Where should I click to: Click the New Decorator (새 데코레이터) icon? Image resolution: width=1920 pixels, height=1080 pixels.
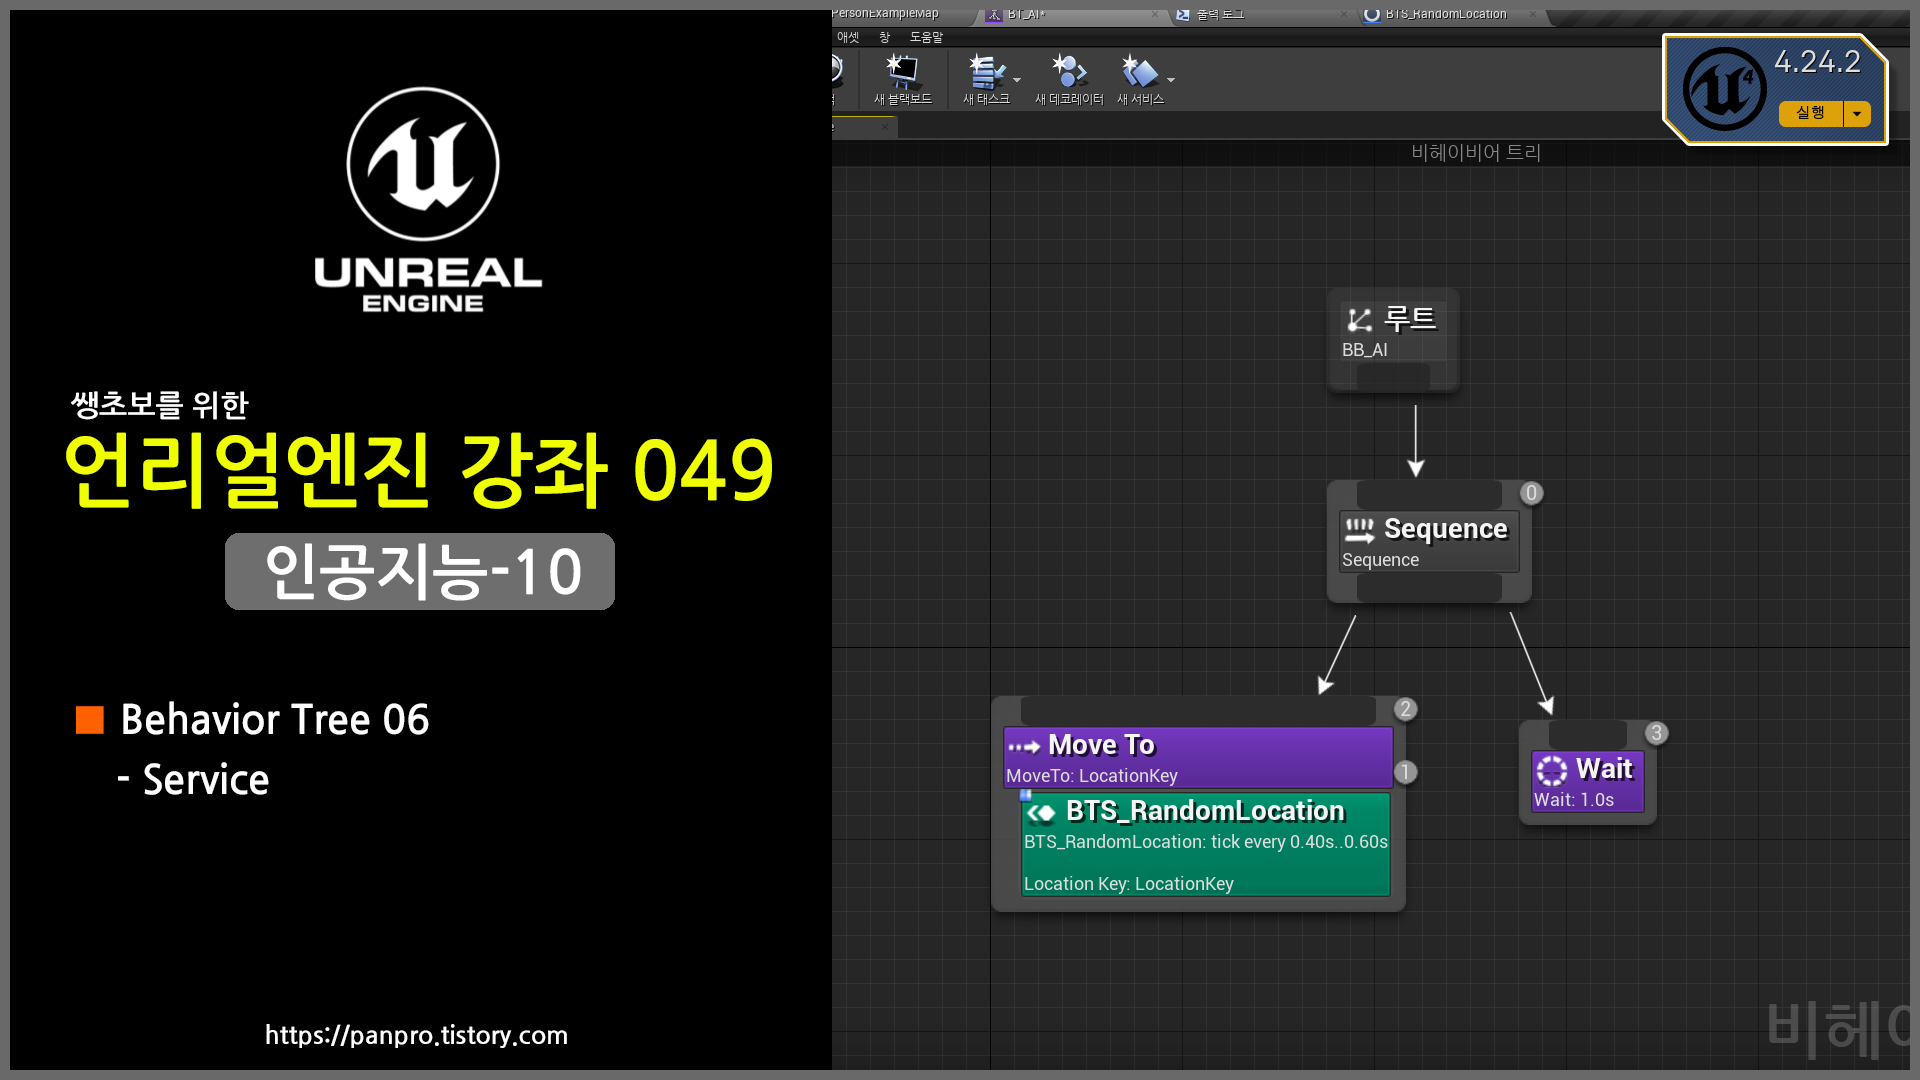1068,73
